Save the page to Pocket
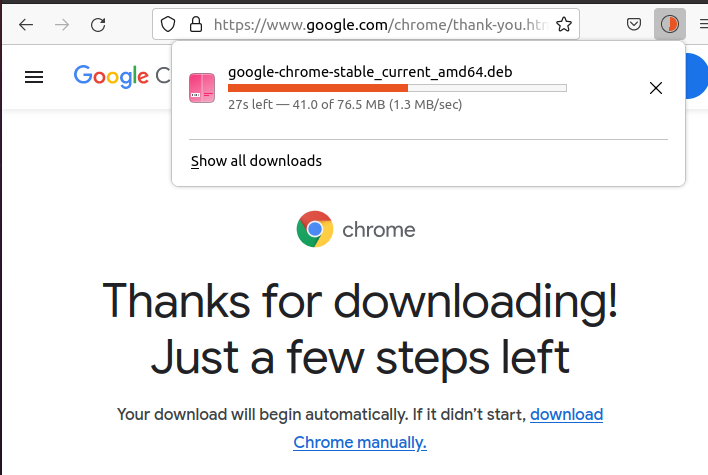 click(634, 24)
